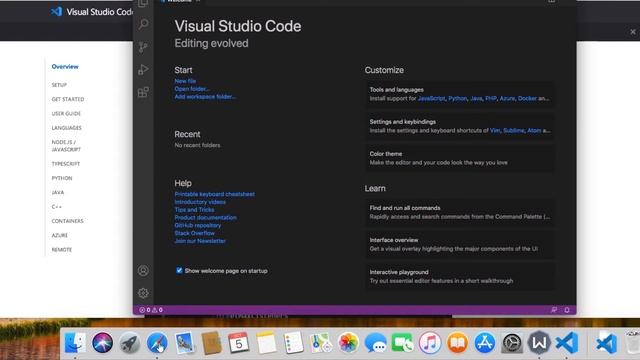Open iTunes from the dock
This screenshot has width=640, height=360.
point(430,342)
